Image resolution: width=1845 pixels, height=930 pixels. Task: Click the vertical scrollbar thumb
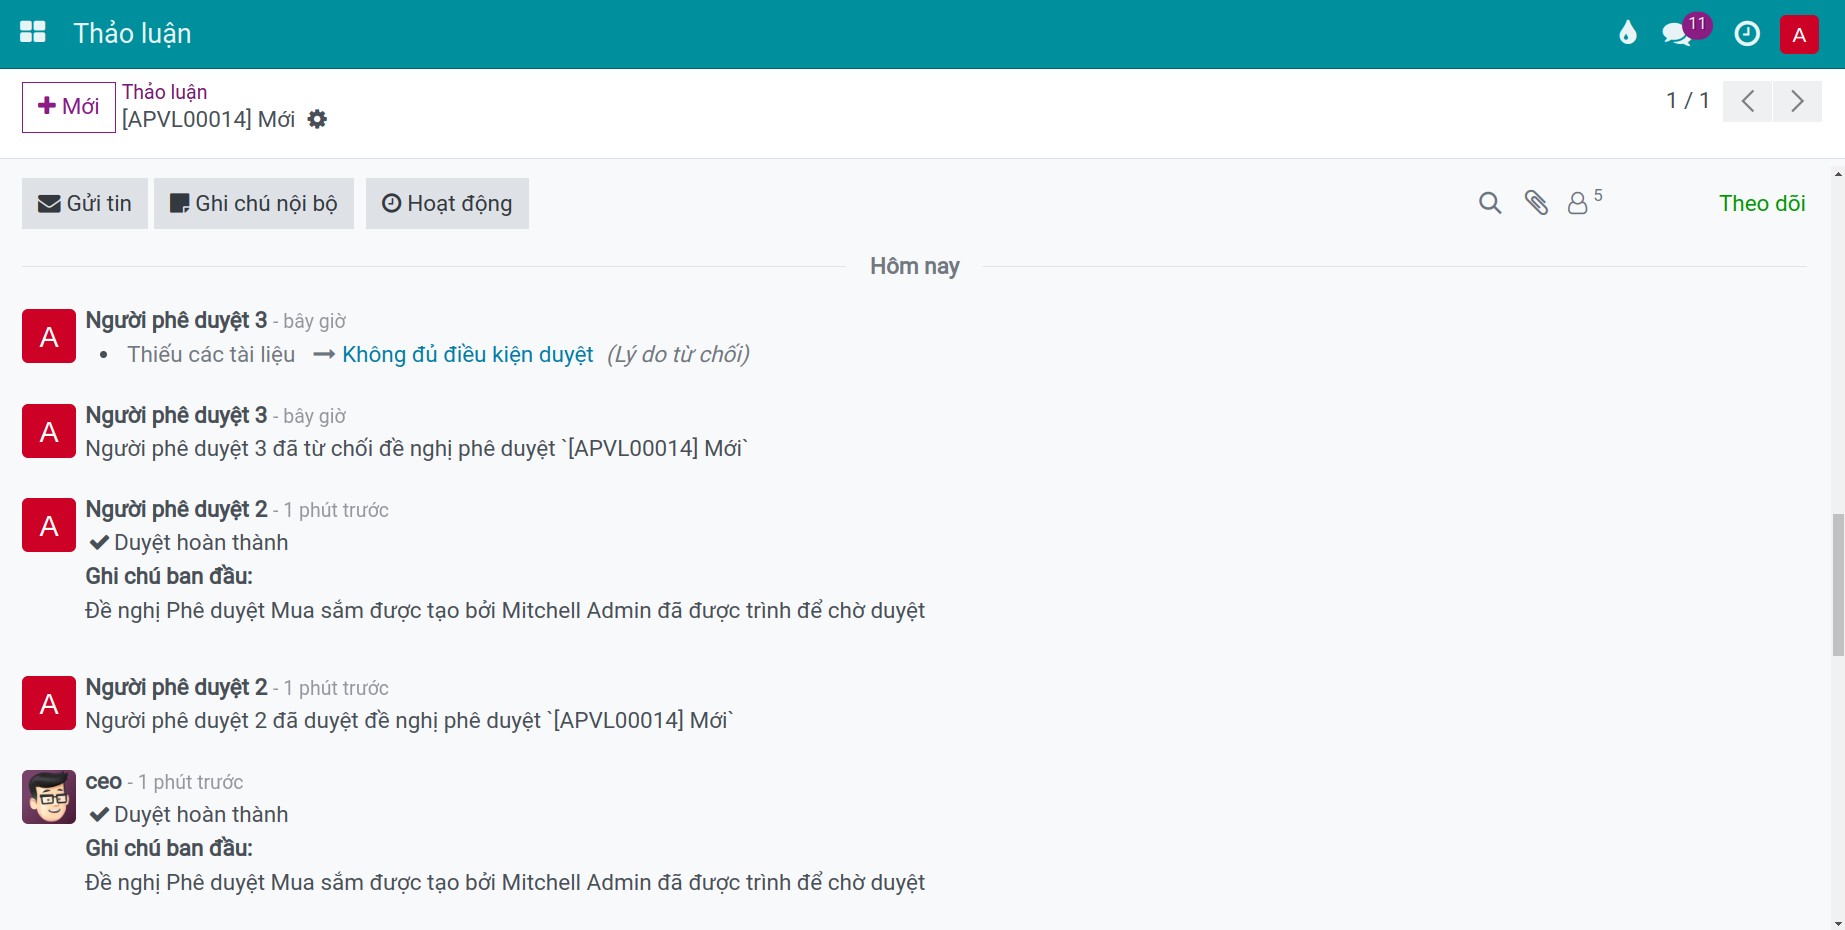[1838, 585]
